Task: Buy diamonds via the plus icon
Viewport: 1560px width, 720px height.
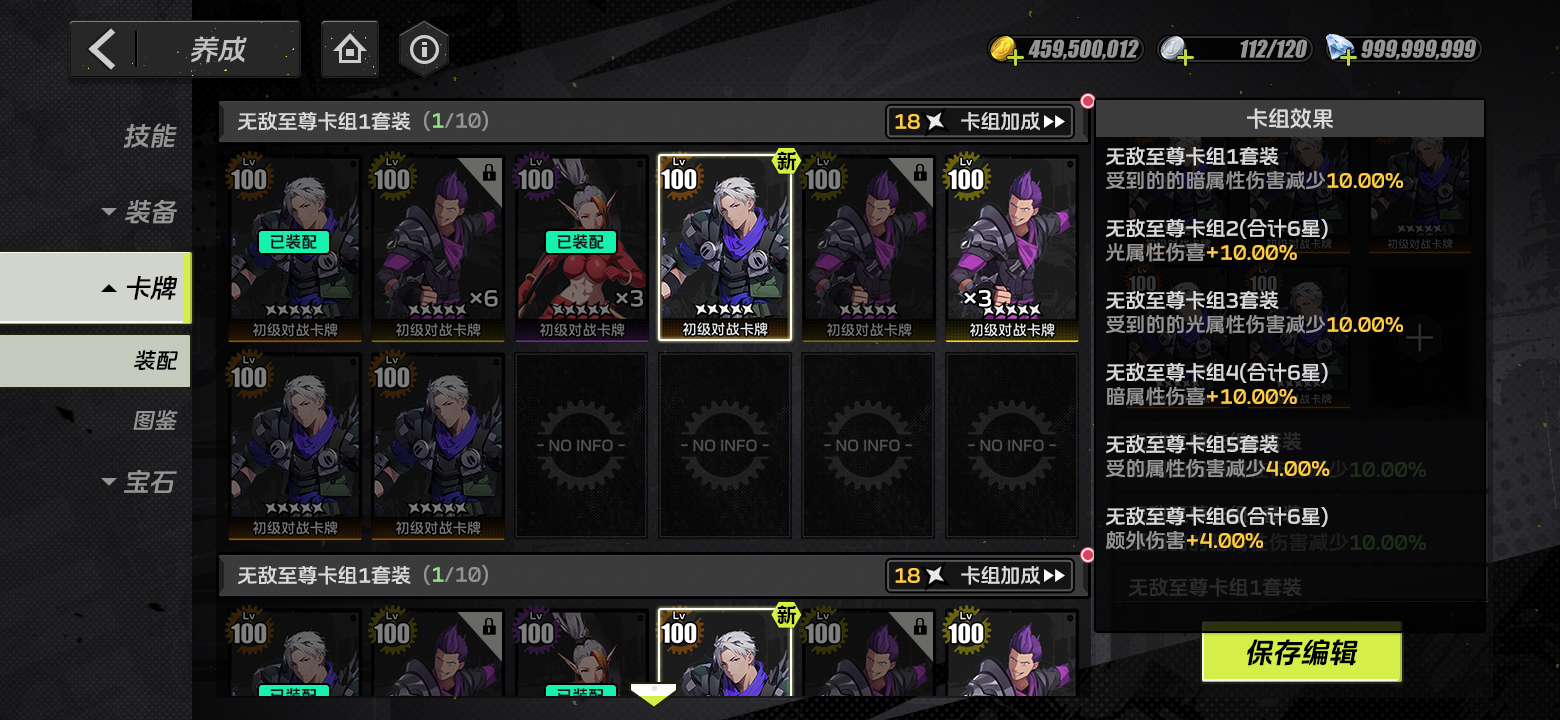Action: (1347, 59)
